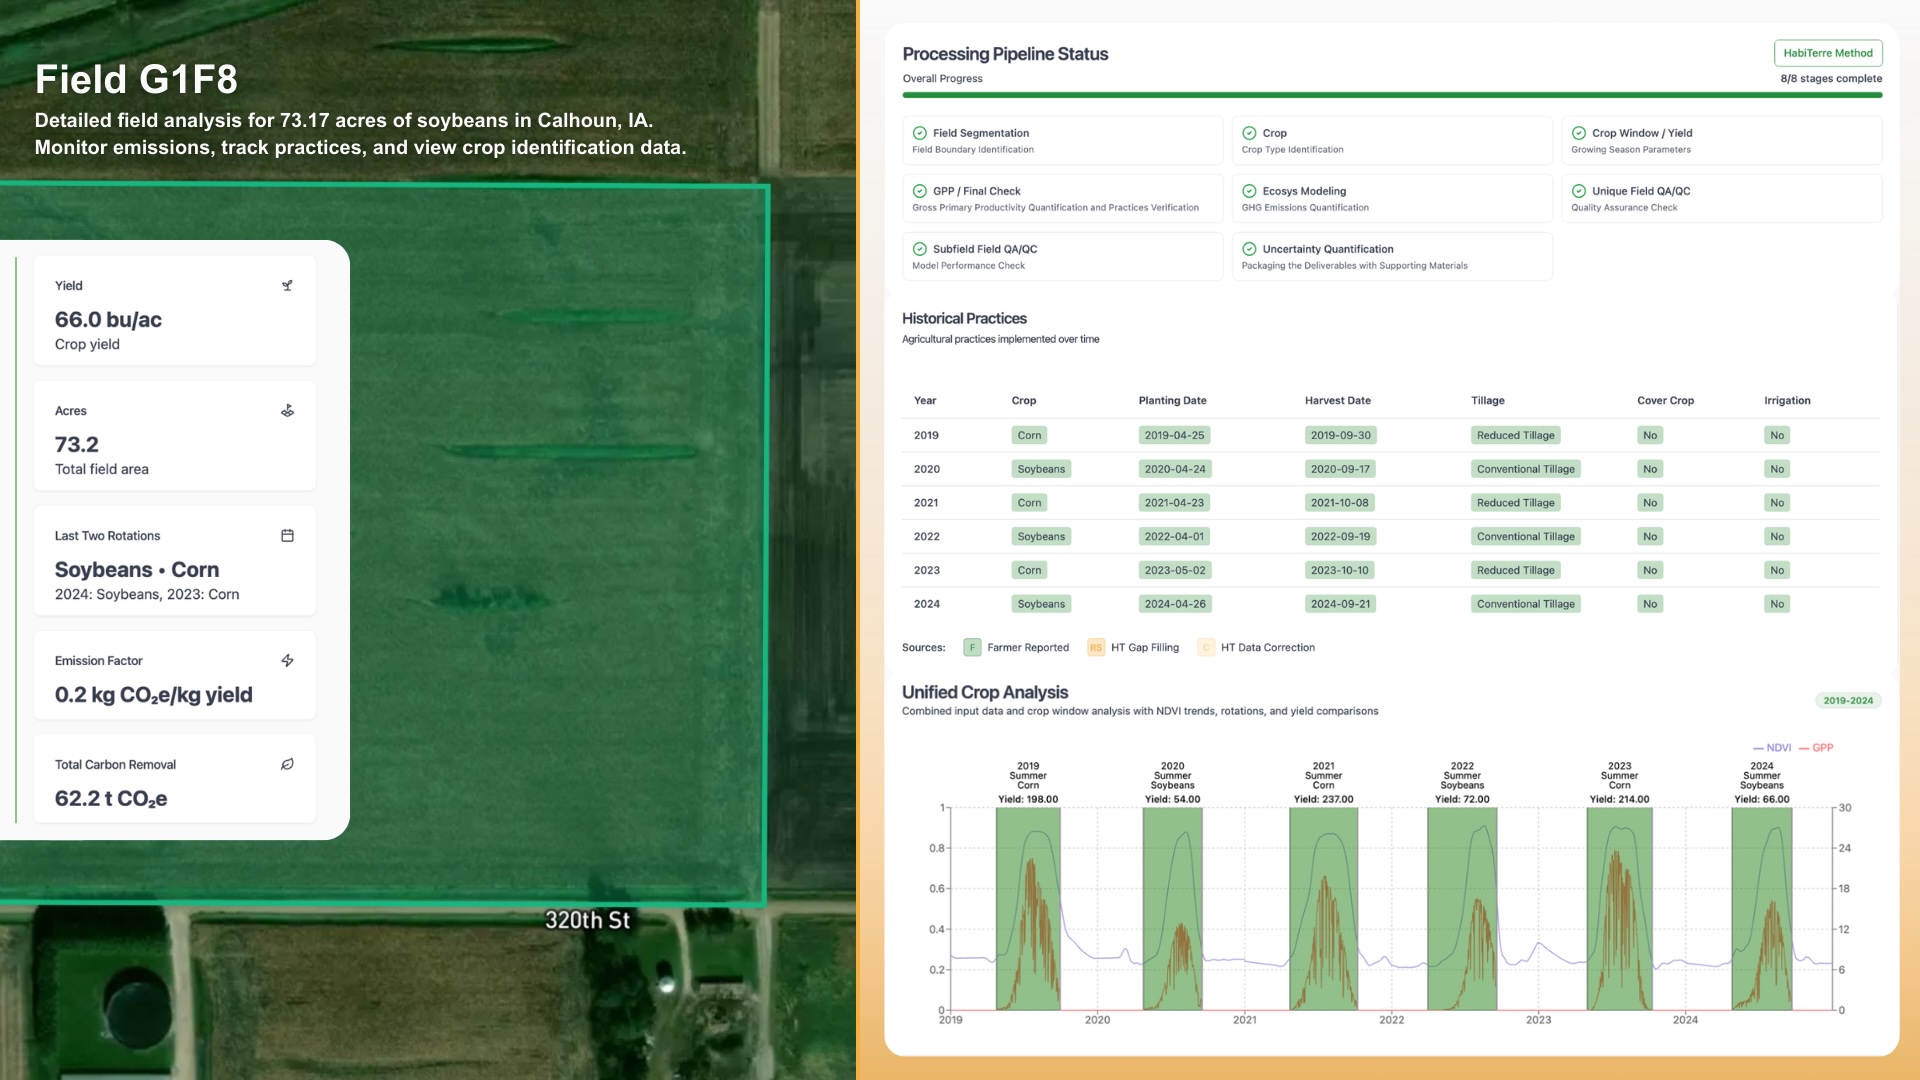Click the Planting Date column header

(x=1172, y=401)
